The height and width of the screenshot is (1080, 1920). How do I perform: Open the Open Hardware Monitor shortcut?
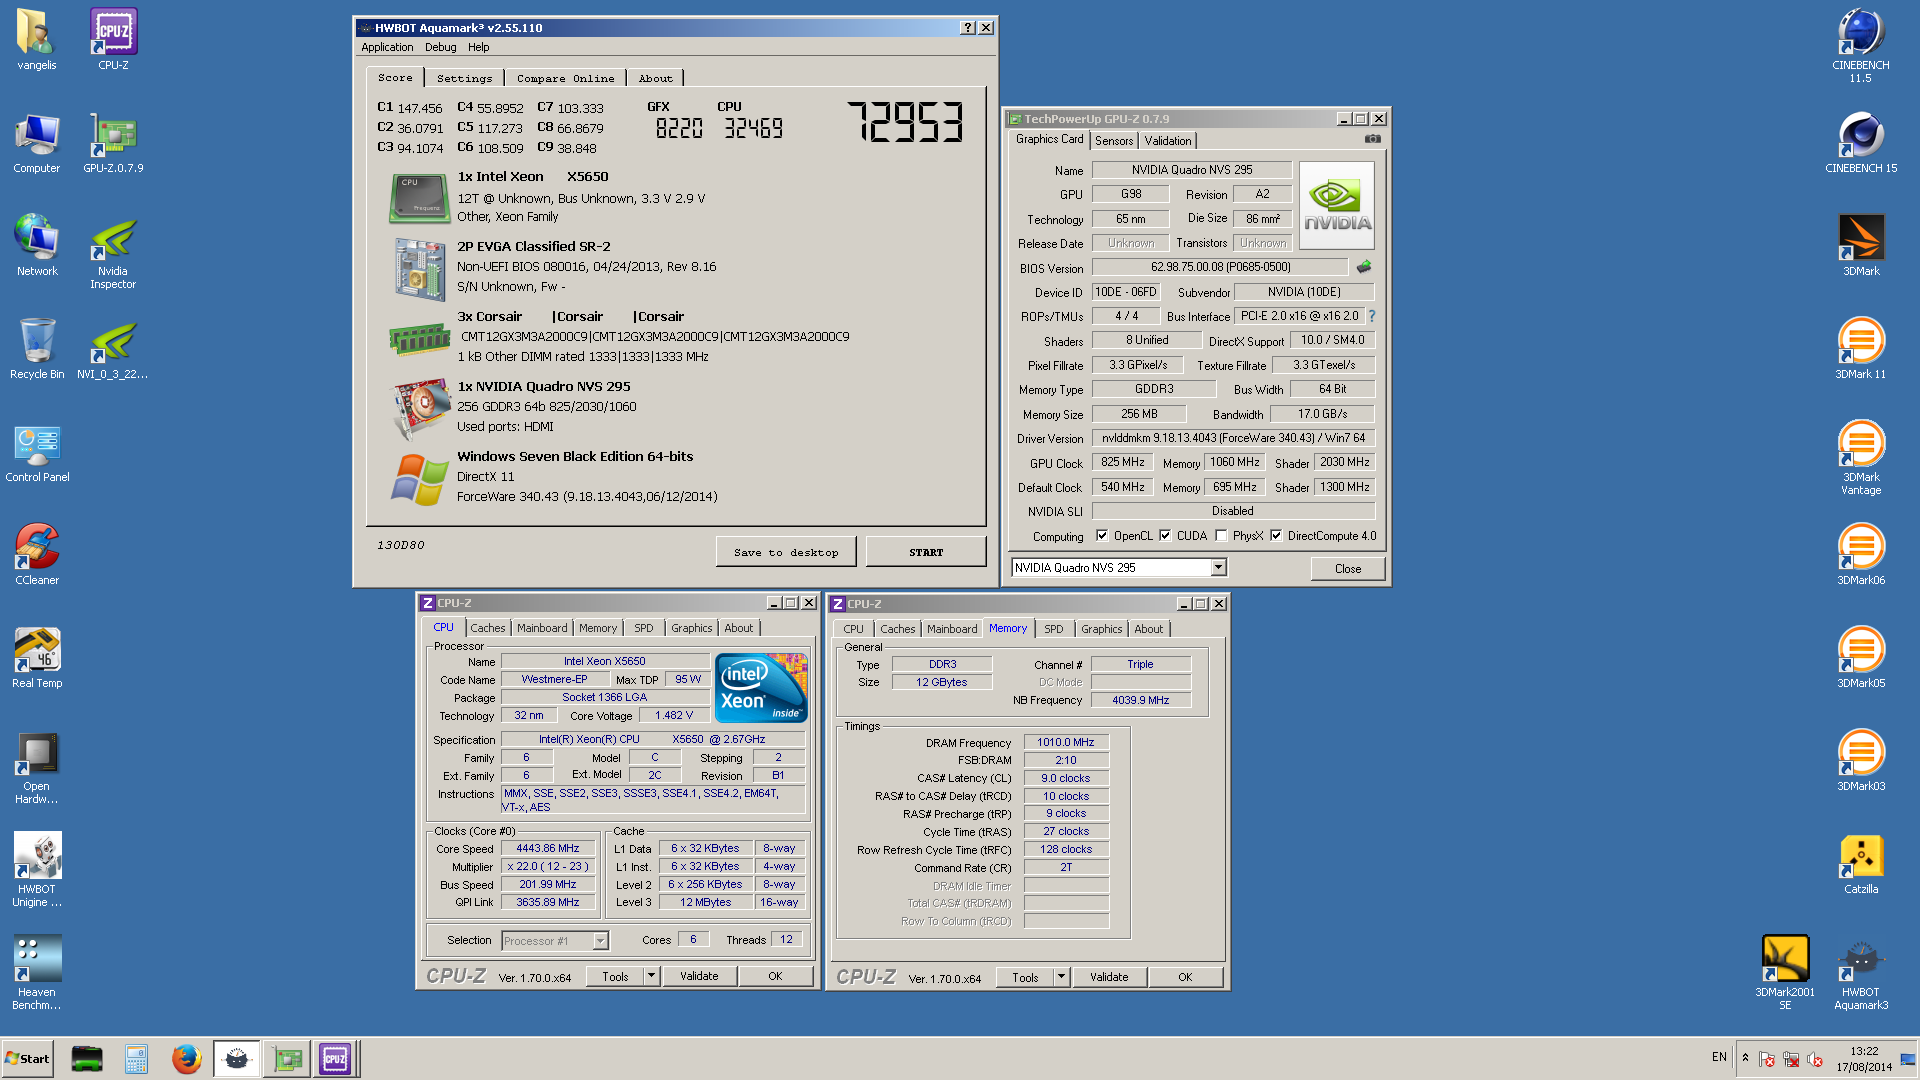(x=37, y=767)
